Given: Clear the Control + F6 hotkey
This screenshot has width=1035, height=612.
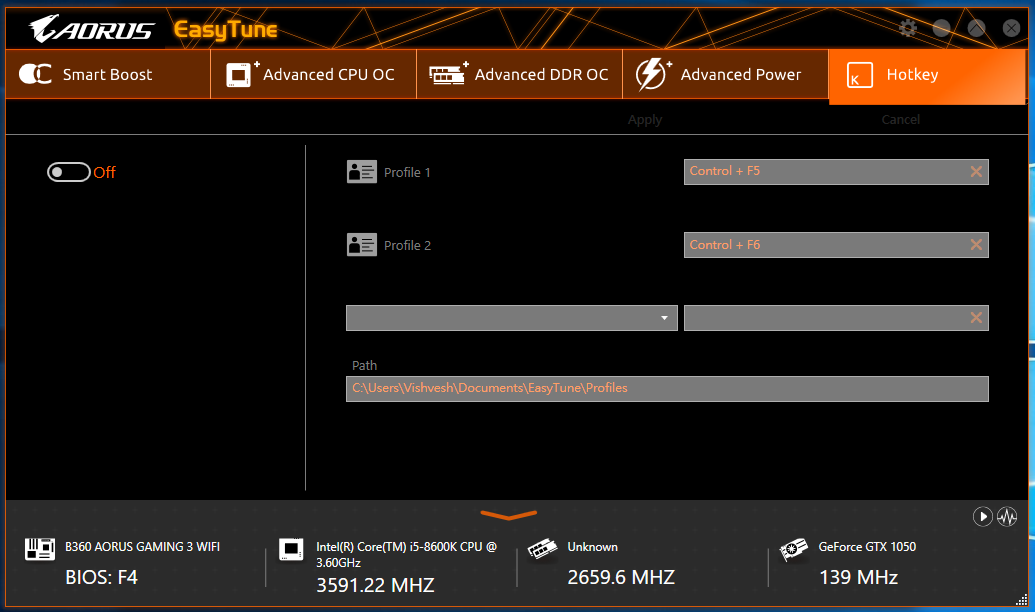Looking at the screenshot, I should pos(976,245).
